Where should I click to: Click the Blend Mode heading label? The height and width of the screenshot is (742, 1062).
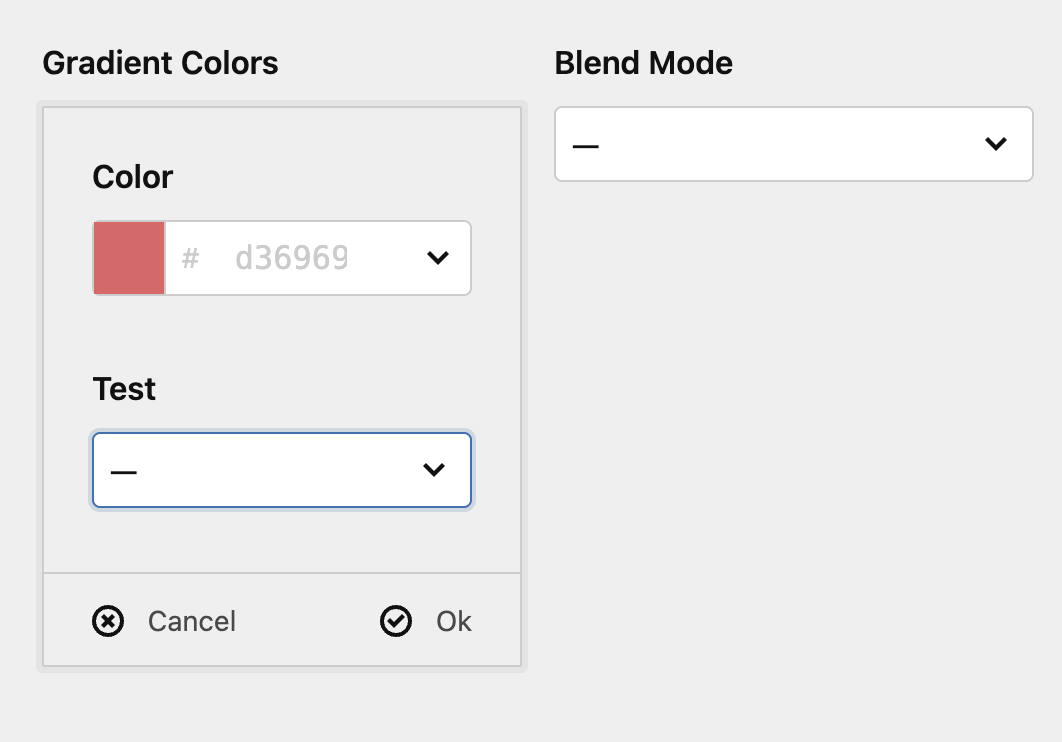(x=643, y=63)
